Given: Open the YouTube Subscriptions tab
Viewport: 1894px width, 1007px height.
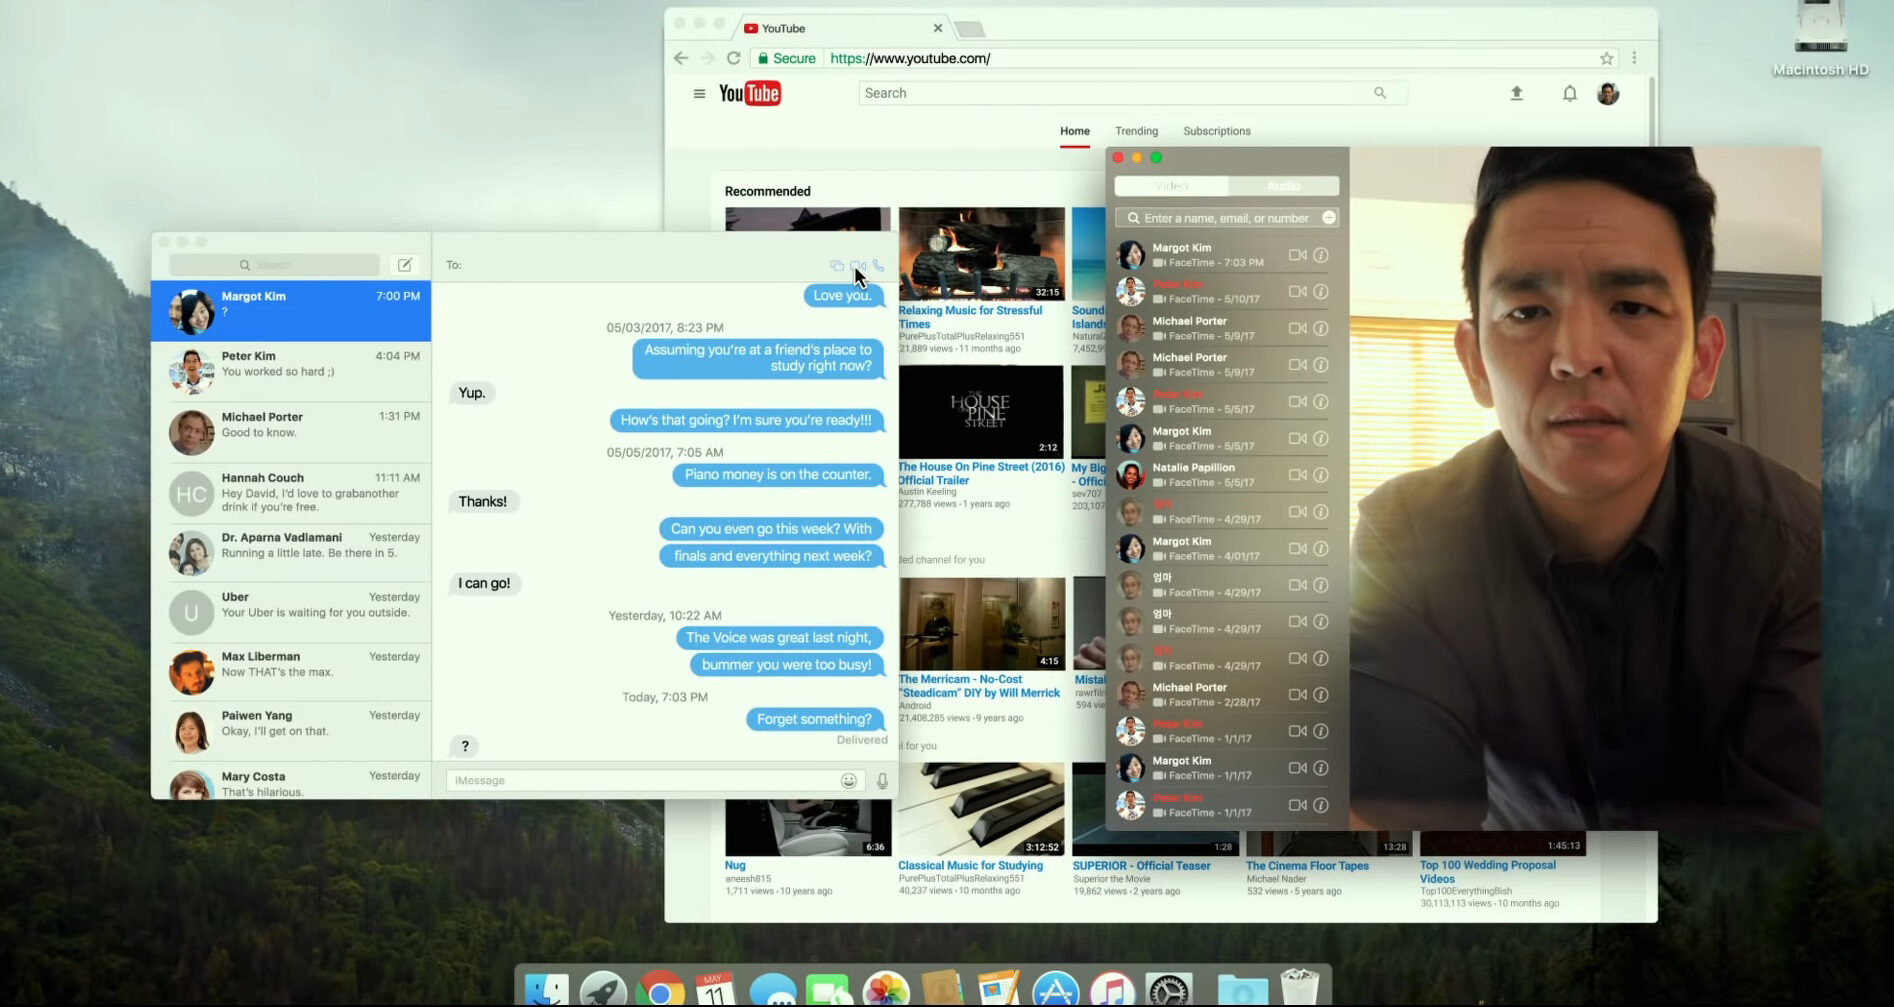Looking at the screenshot, I should [1217, 131].
